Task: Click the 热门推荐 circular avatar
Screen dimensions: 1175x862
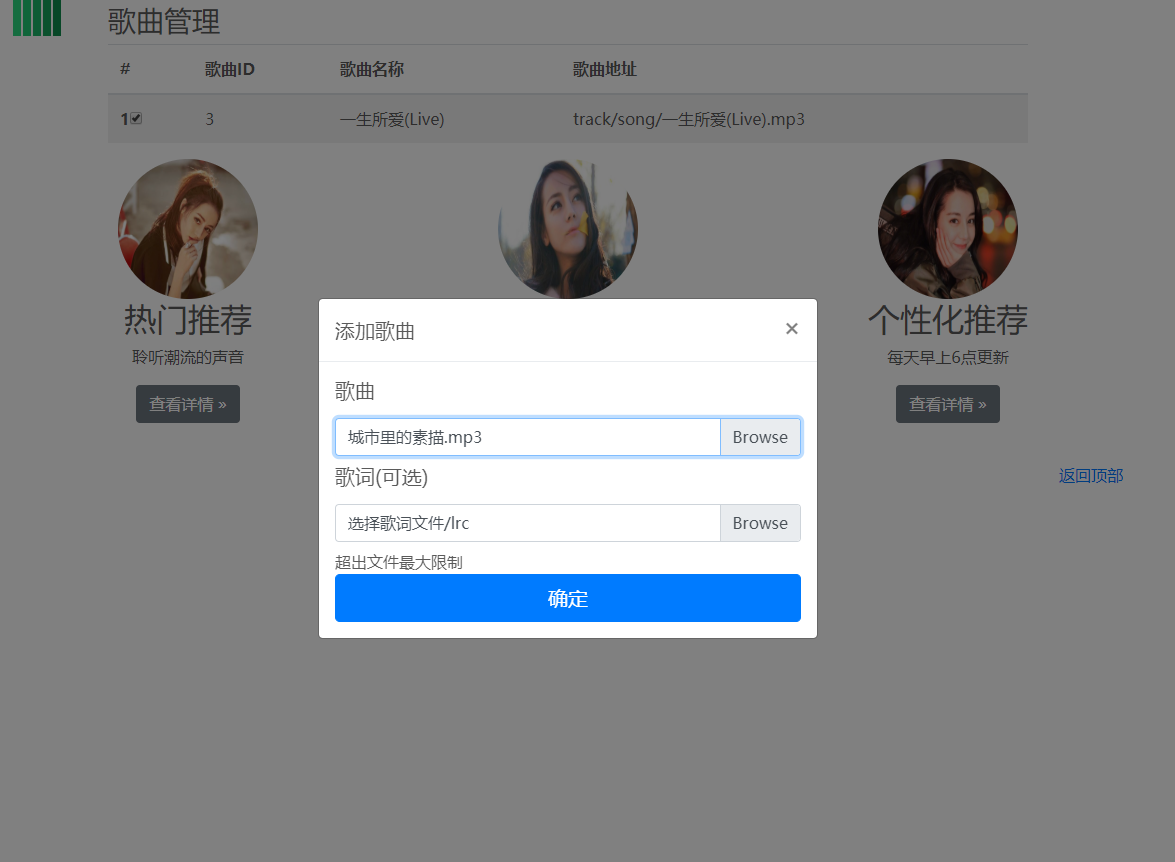Action: 187,228
